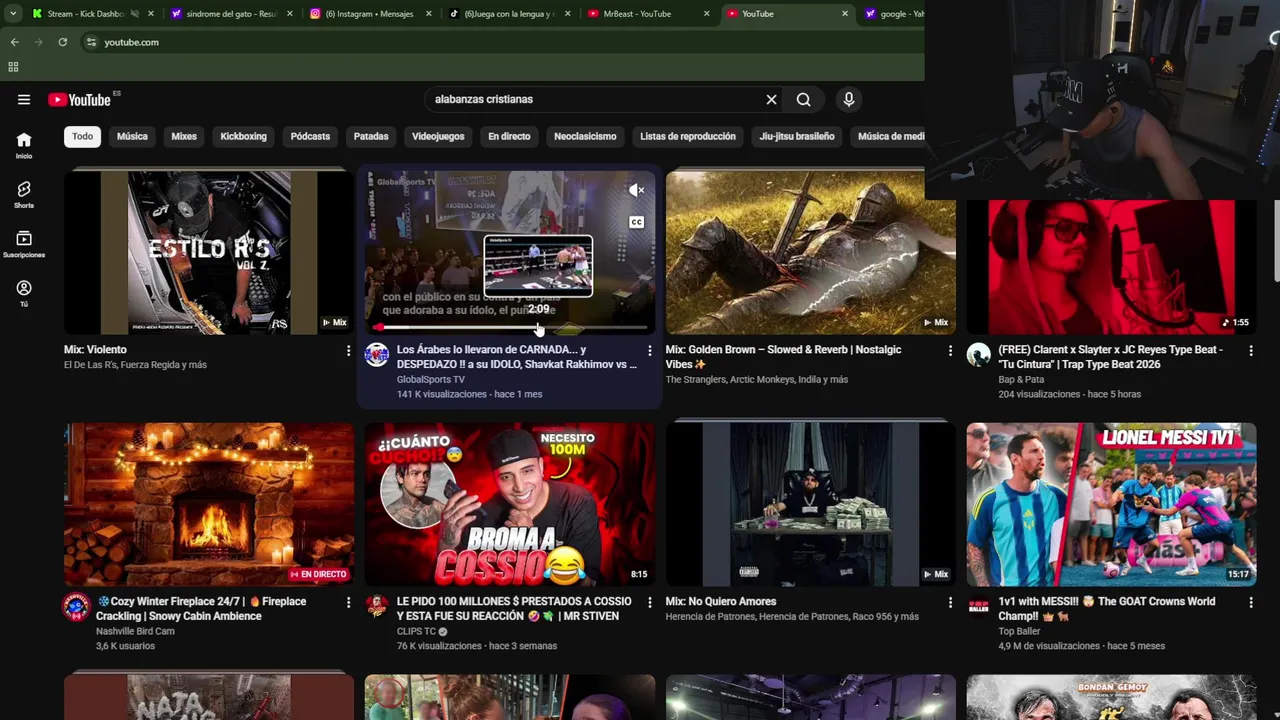
Task: Open Nashville Bird Cam channel avatar
Action: 76,607
